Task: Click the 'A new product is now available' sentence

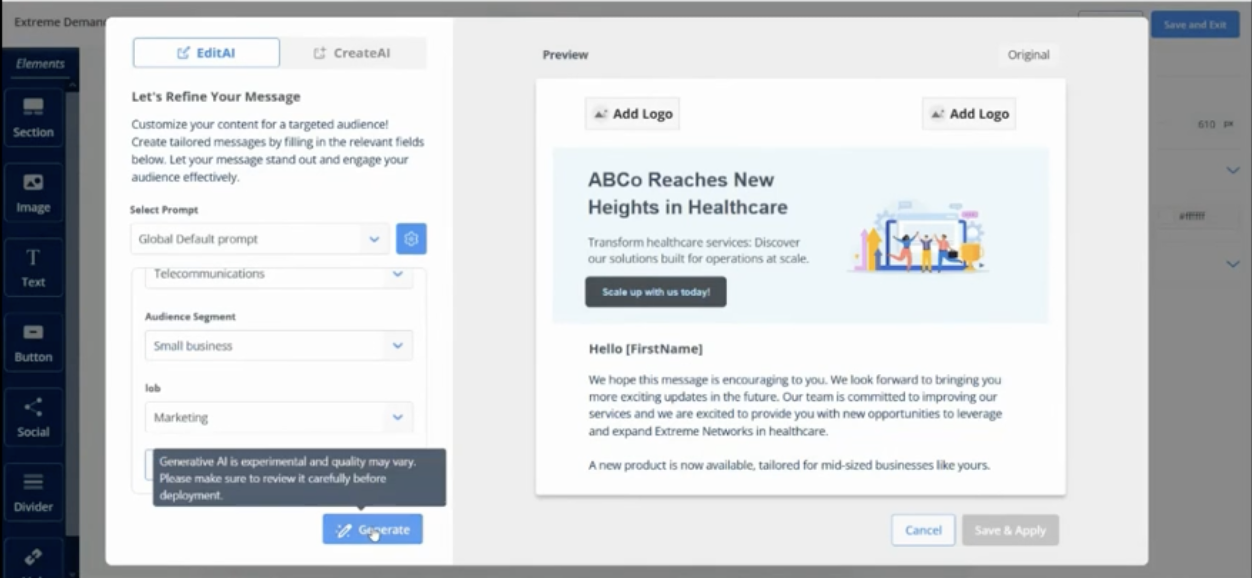Action: [789, 465]
